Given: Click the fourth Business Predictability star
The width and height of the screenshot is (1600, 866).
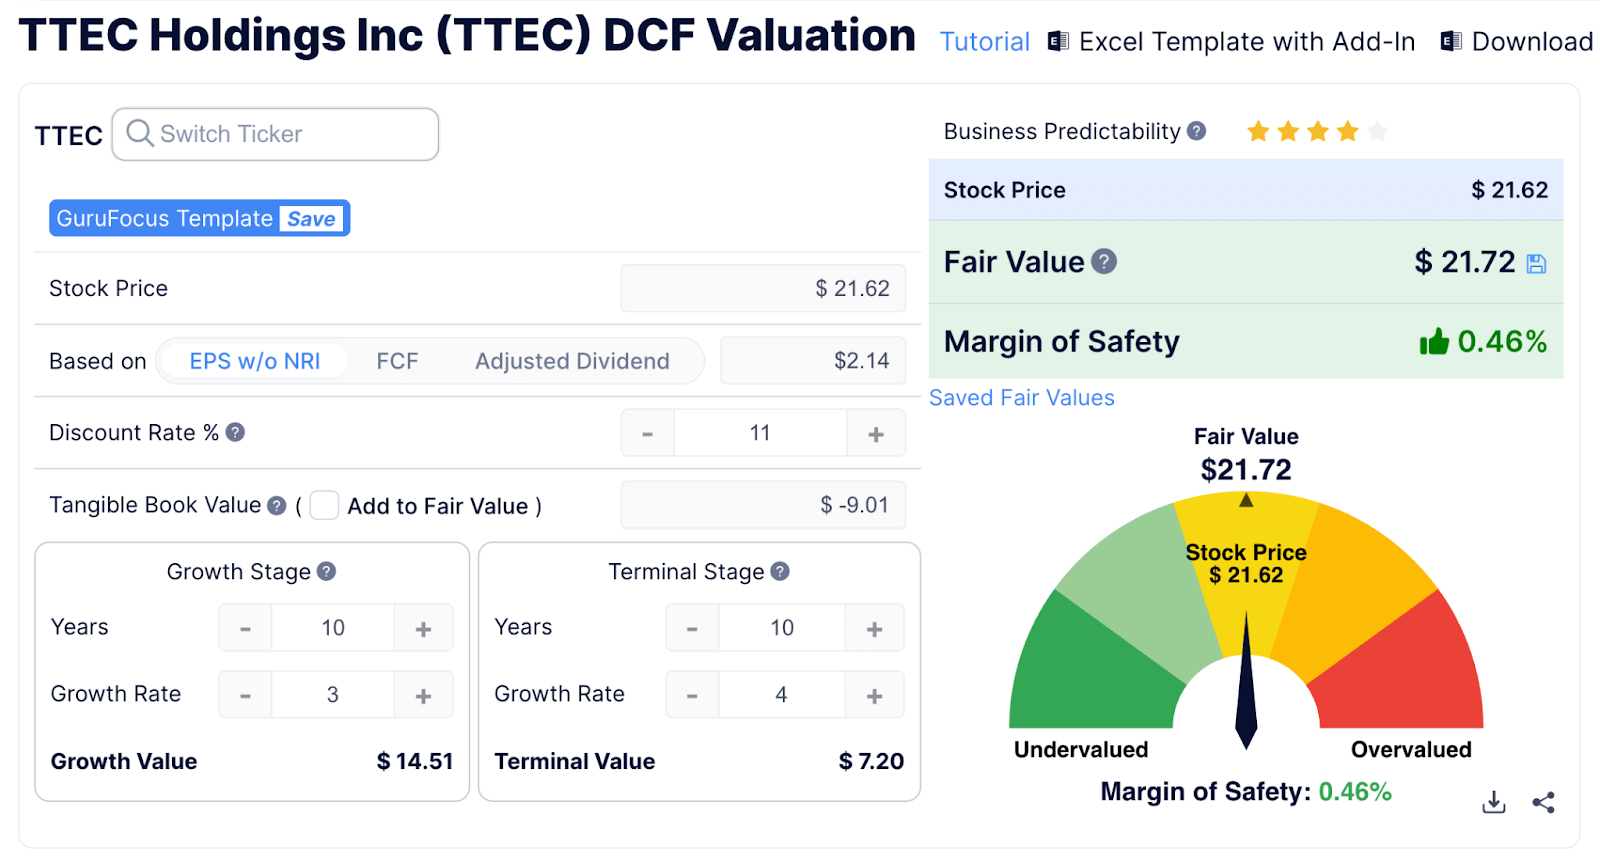Looking at the screenshot, I should (1348, 130).
